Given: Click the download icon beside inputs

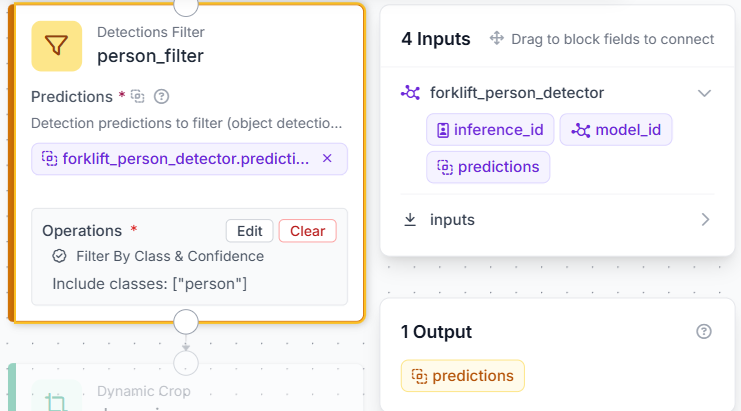Looking at the screenshot, I should 410,220.
